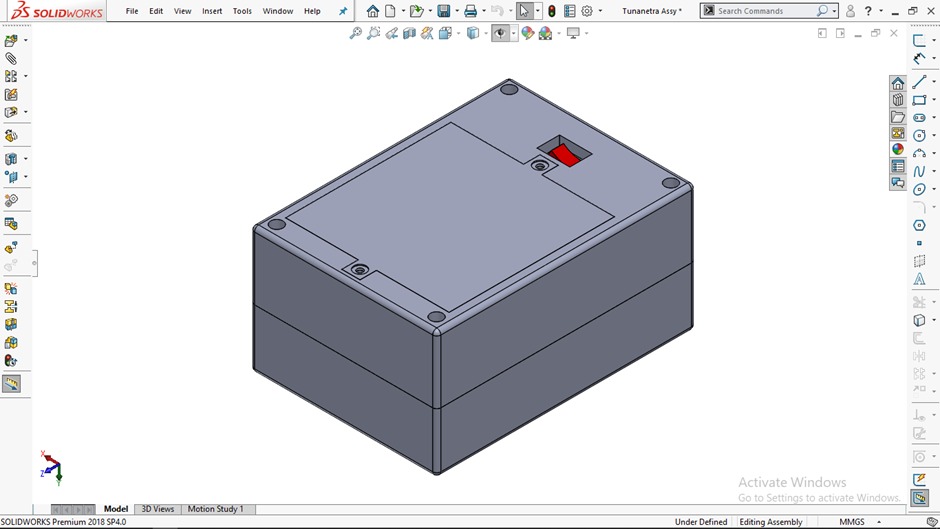Click the Reference Geometry icon

point(11,177)
